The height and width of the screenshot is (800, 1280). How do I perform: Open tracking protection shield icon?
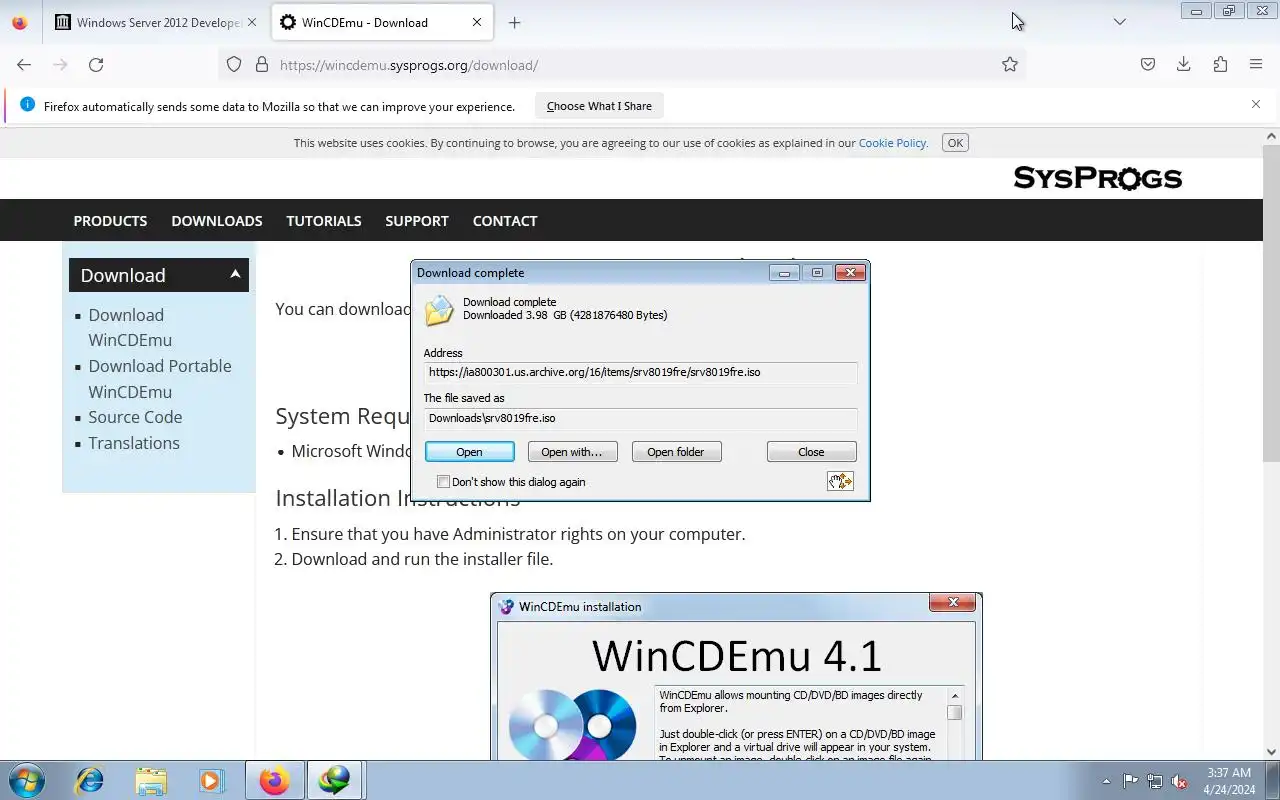pyautogui.click(x=234, y=64)
